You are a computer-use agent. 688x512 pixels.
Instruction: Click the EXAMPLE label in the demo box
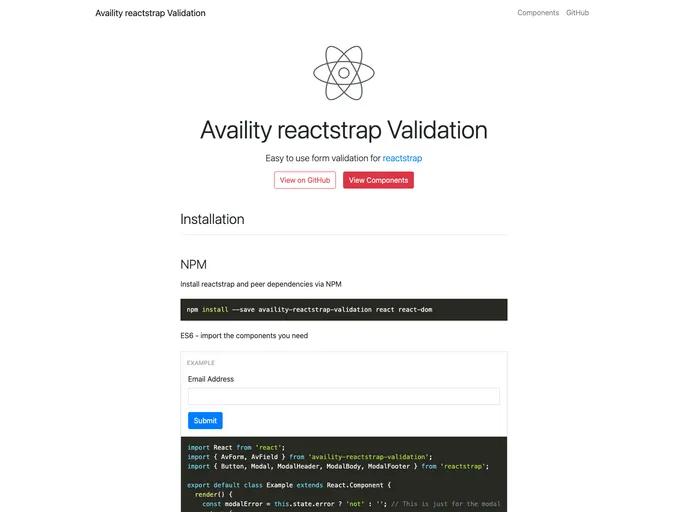201,363
